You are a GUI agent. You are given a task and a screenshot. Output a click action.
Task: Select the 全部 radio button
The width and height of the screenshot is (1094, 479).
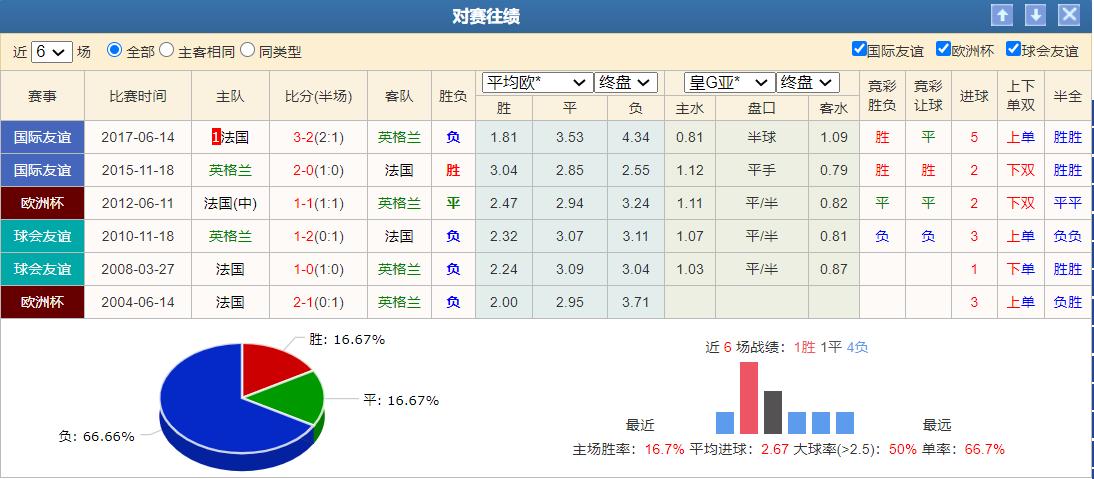(114, 50)
